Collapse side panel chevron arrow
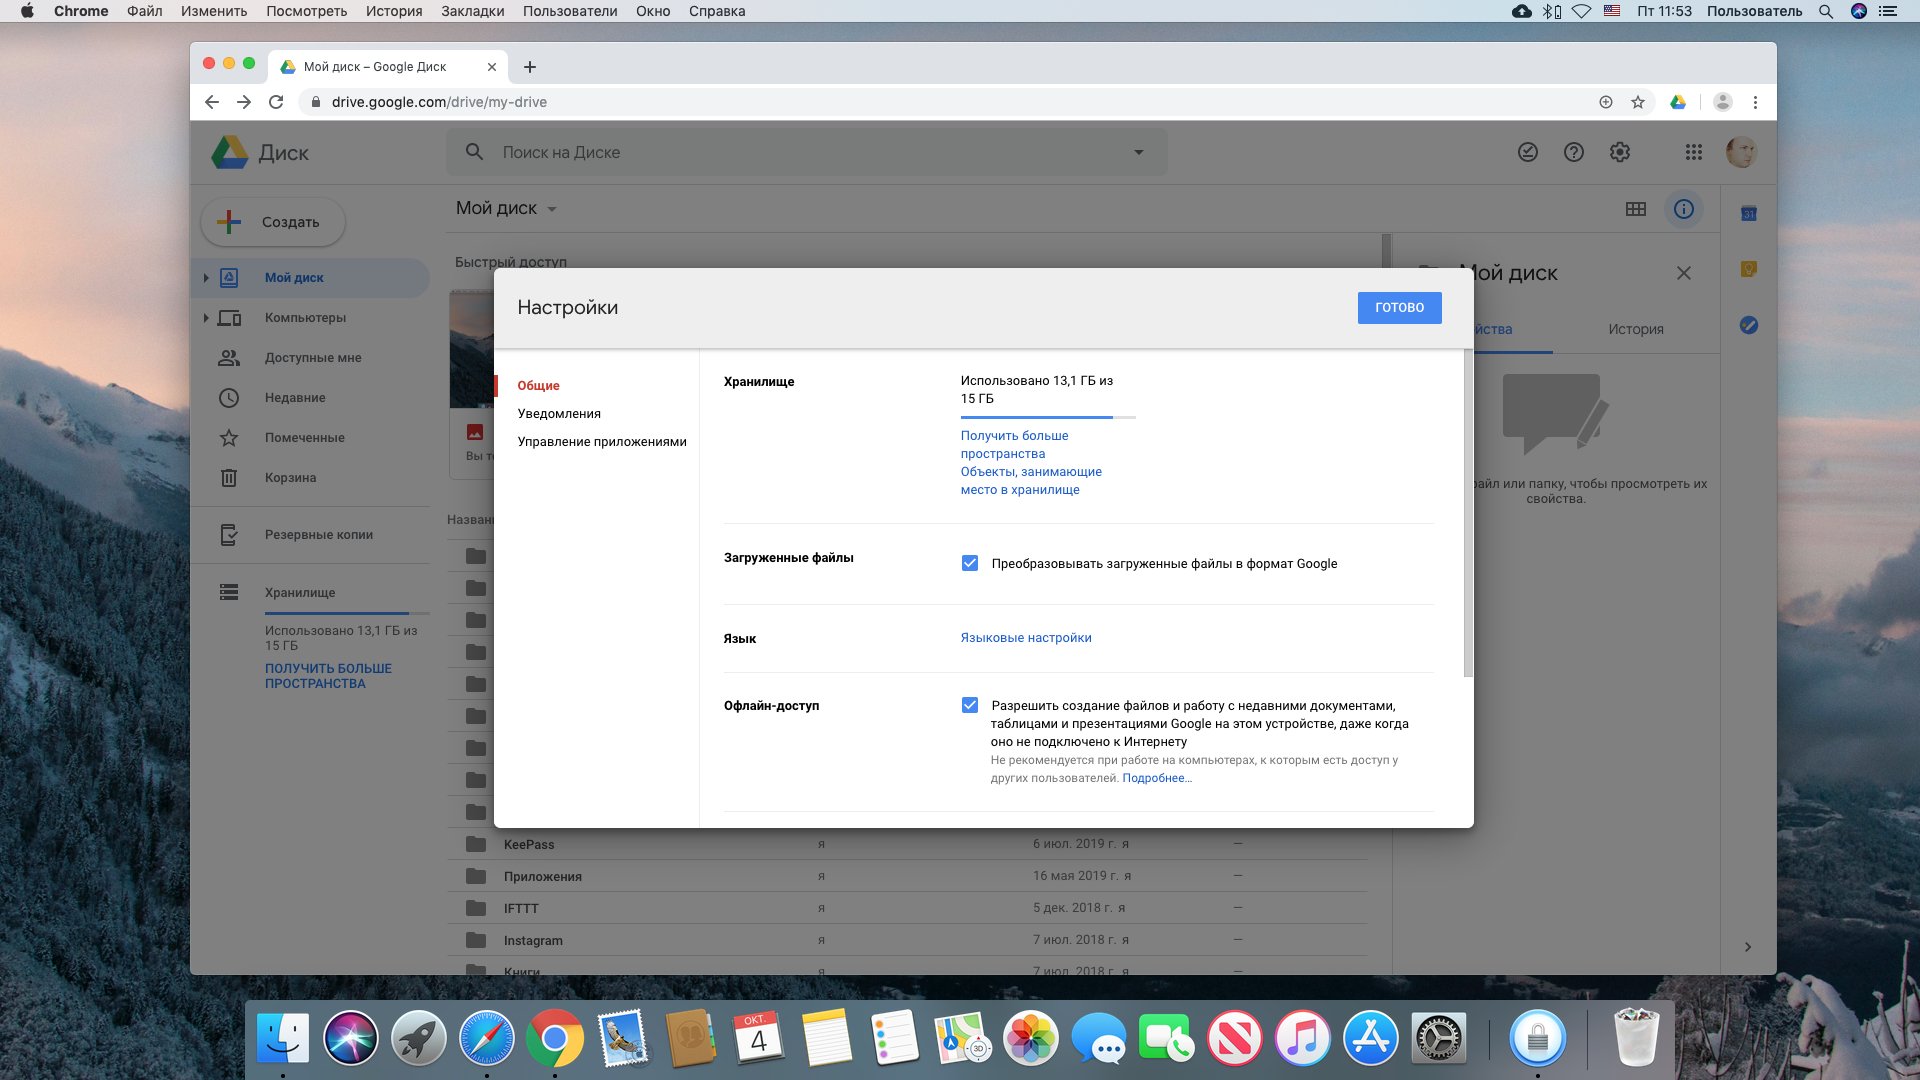This screenshot has height=1080, width=1920. pos(1748,947)
